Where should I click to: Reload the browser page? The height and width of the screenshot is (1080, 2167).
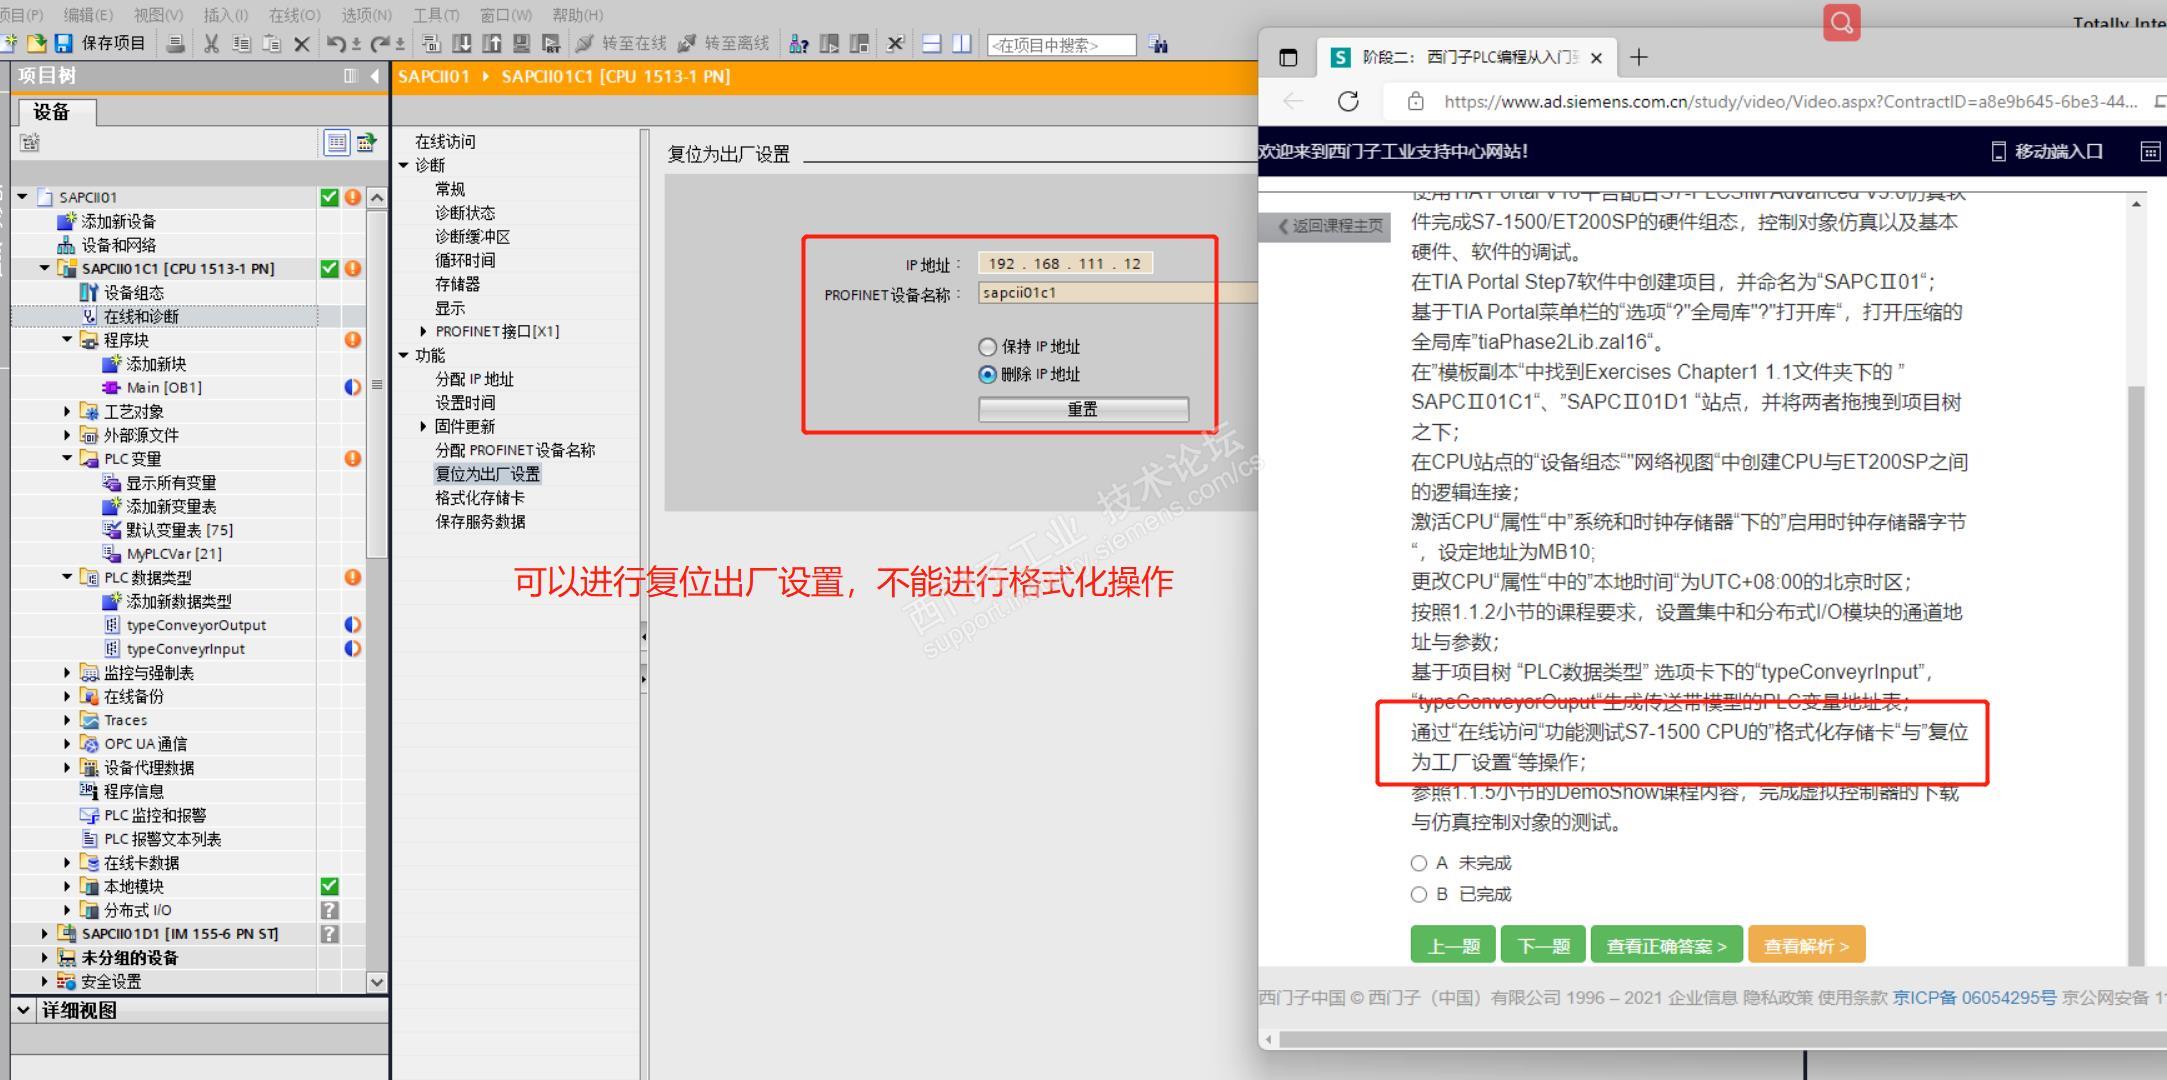[x=1348, y=101]
